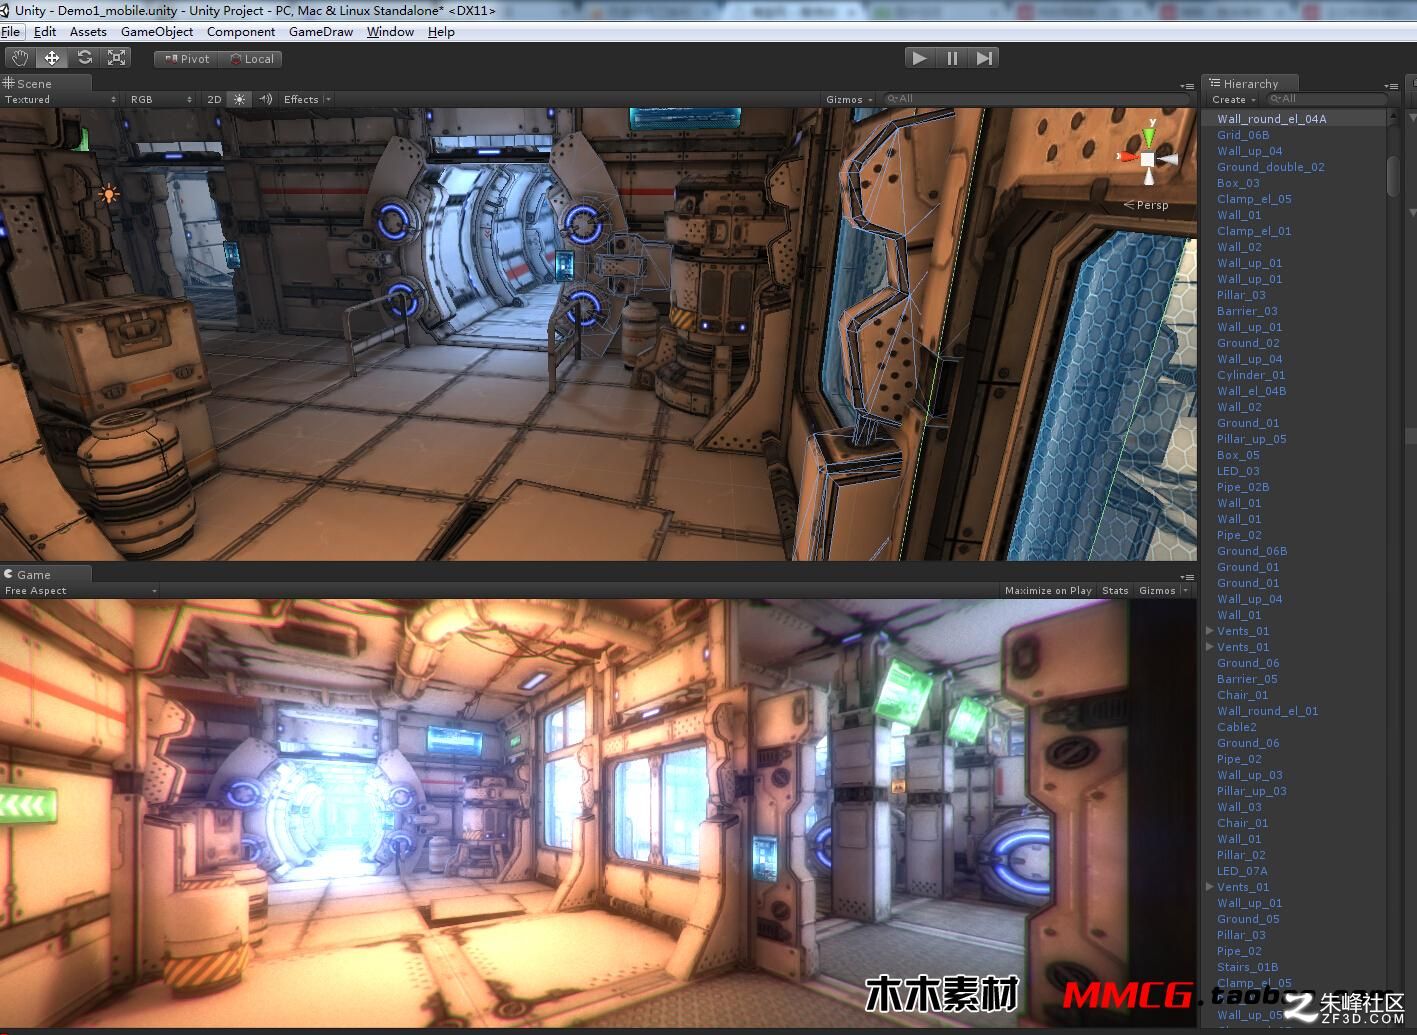Open the RGB render mode dropdown

pyautogui.click(x=160, y=99)
